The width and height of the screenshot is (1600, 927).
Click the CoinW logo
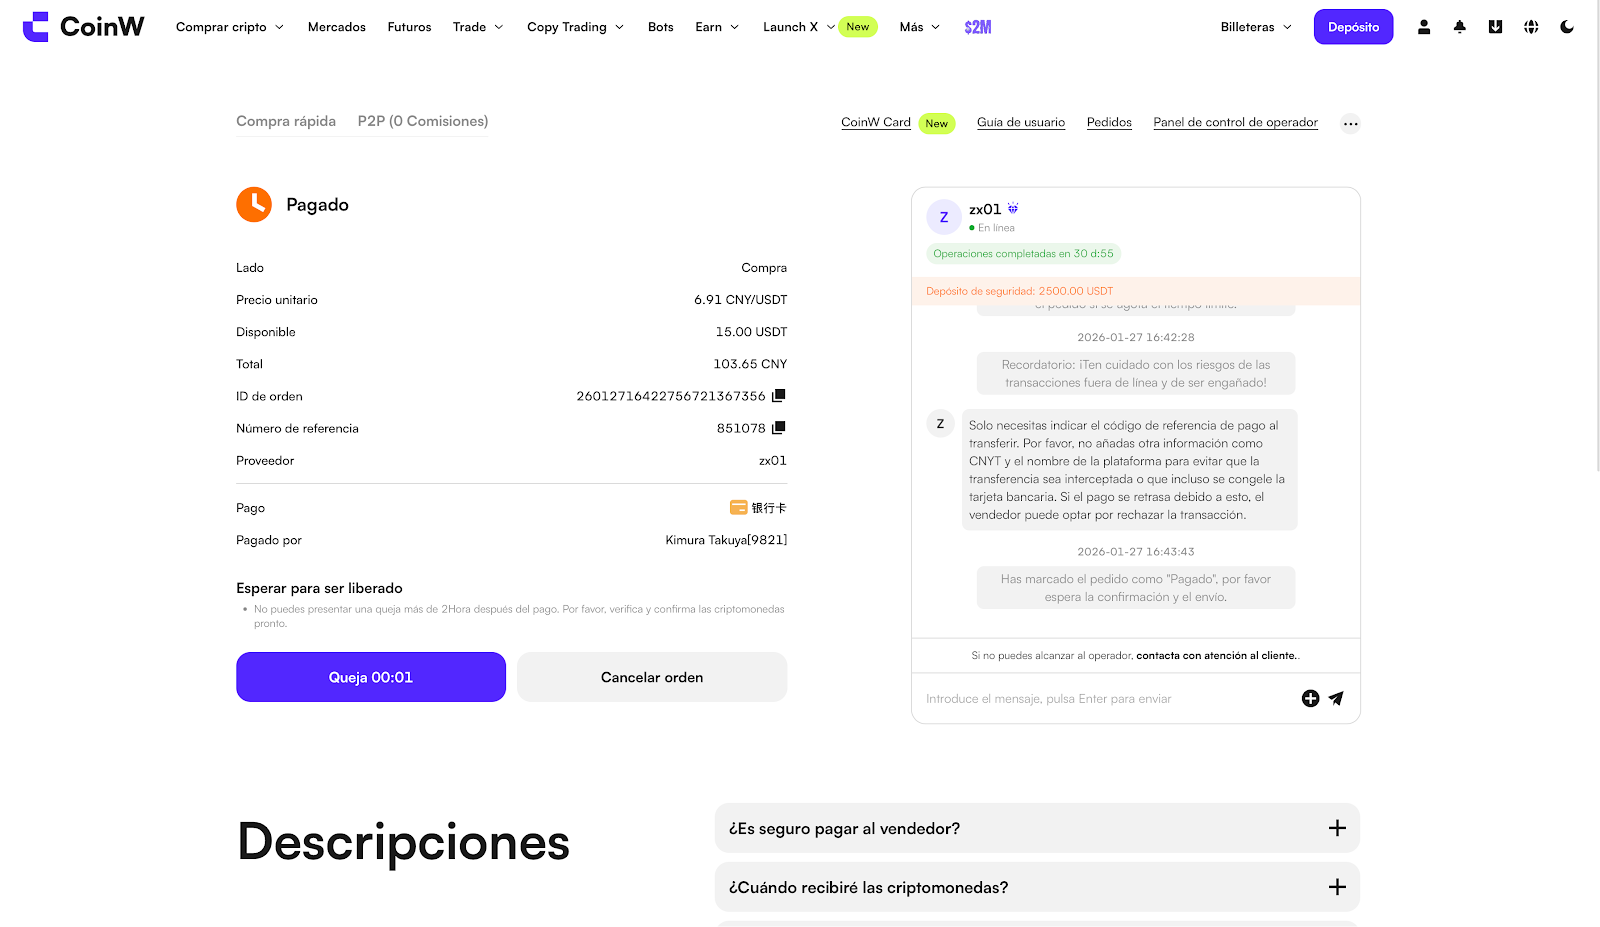(x=84, y=27)
